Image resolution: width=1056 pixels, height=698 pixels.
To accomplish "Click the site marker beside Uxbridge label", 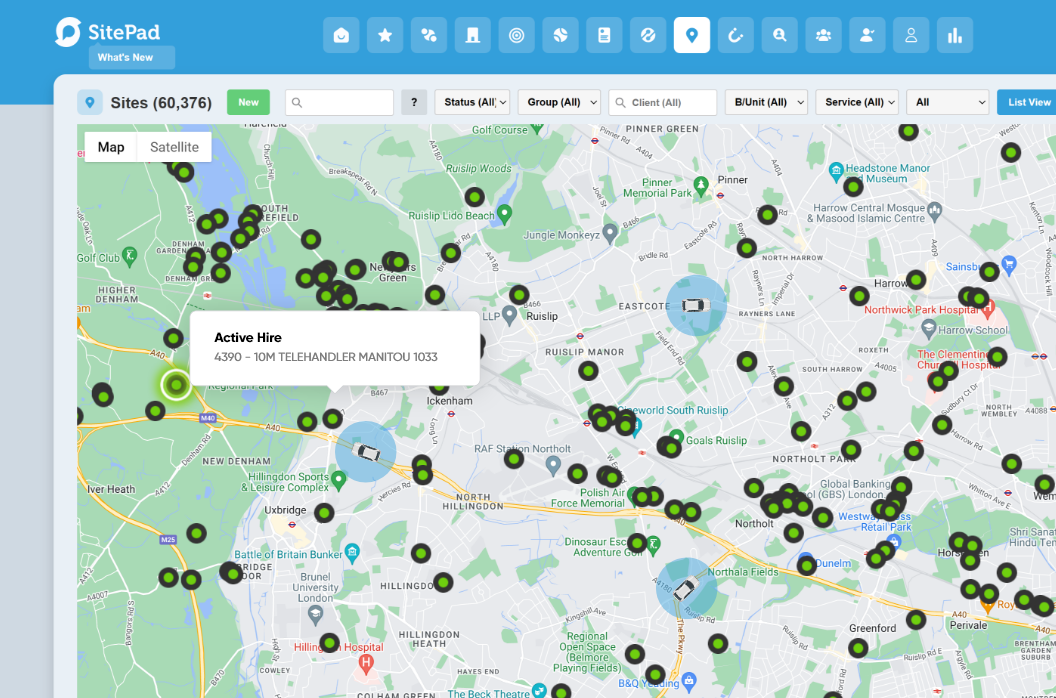I will pos(324,513).
